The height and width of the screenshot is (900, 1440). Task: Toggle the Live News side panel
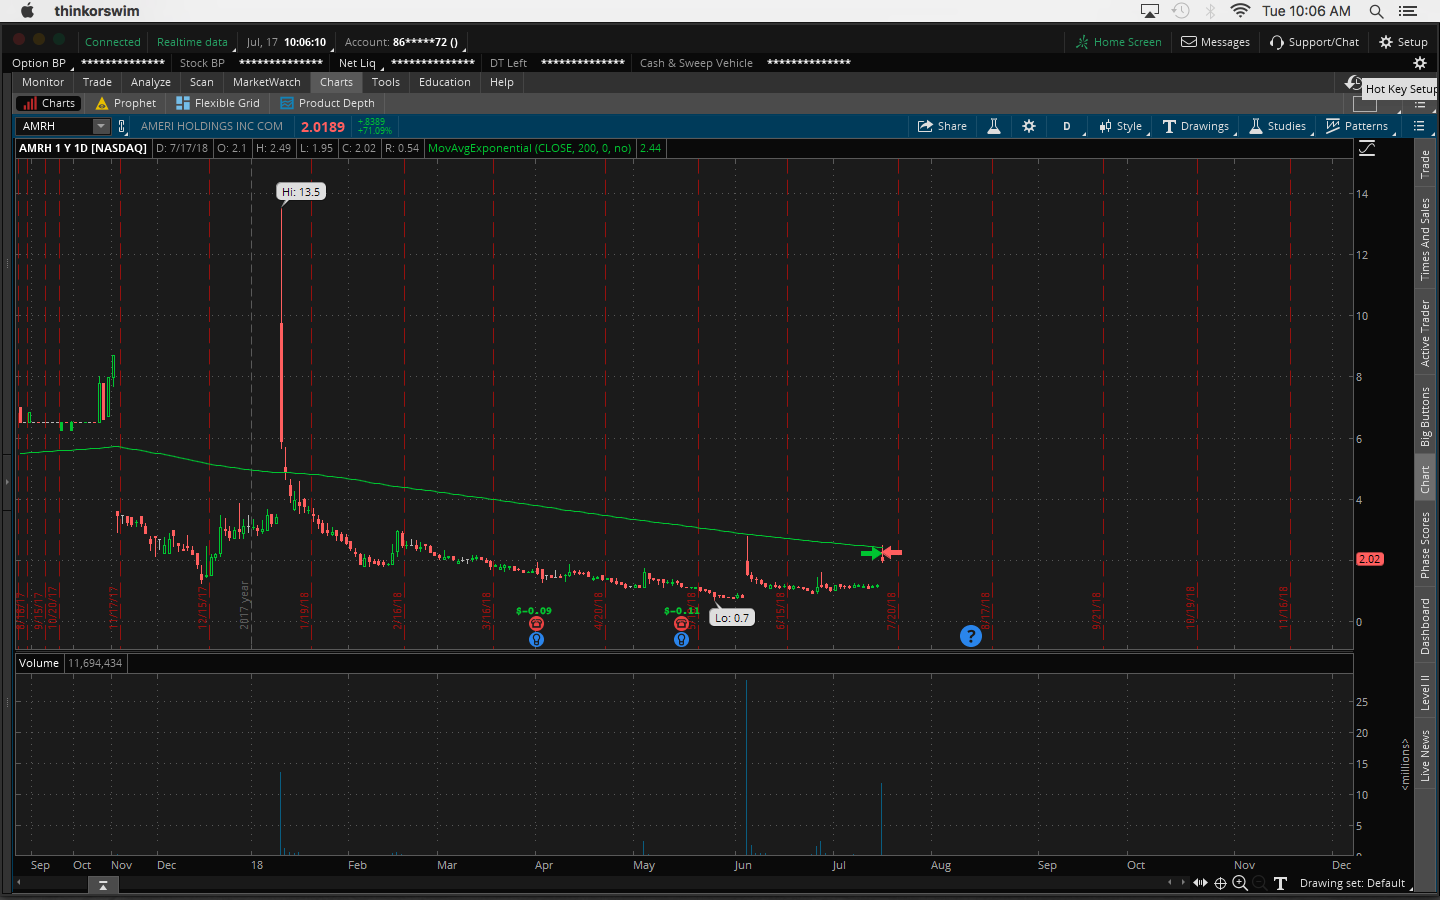1426,756
